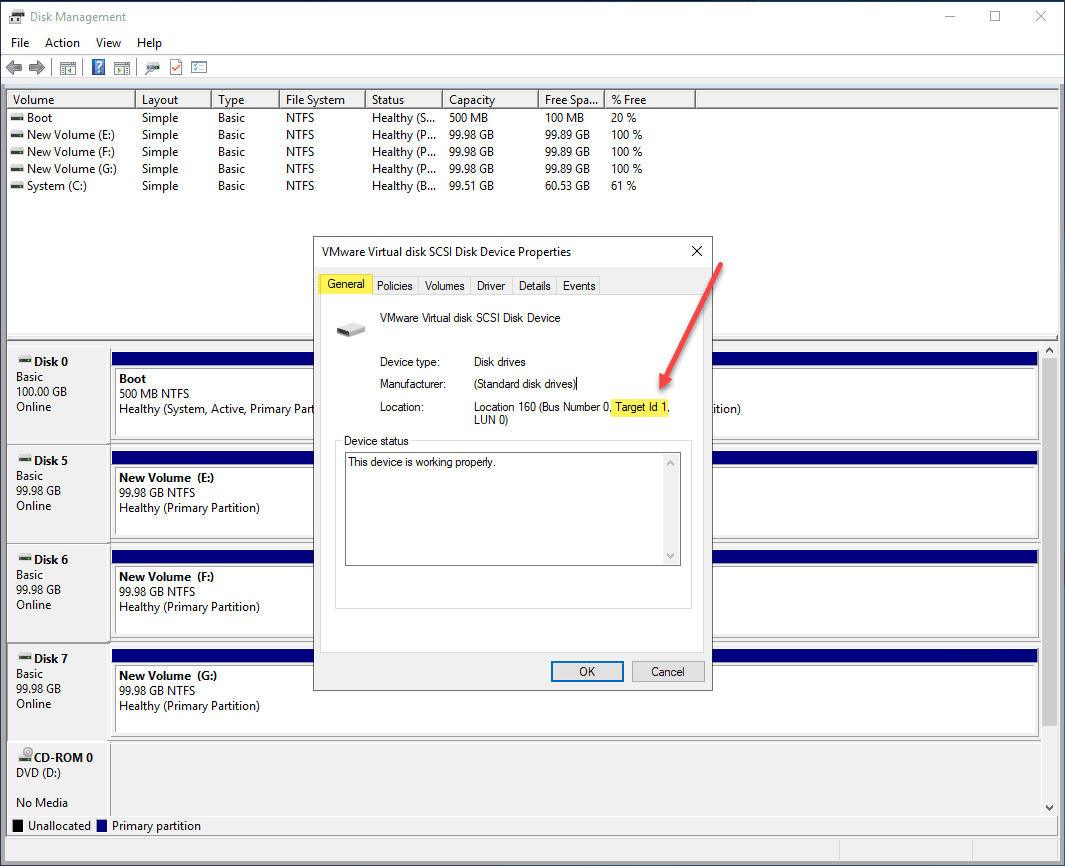Open the Action menu
This screenshot has width=1065, height=866.
[62, 42]
